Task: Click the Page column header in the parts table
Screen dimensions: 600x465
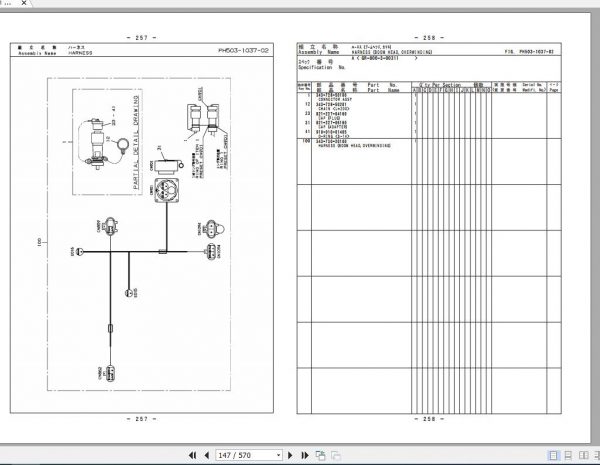Action: [x=554, y=90]
